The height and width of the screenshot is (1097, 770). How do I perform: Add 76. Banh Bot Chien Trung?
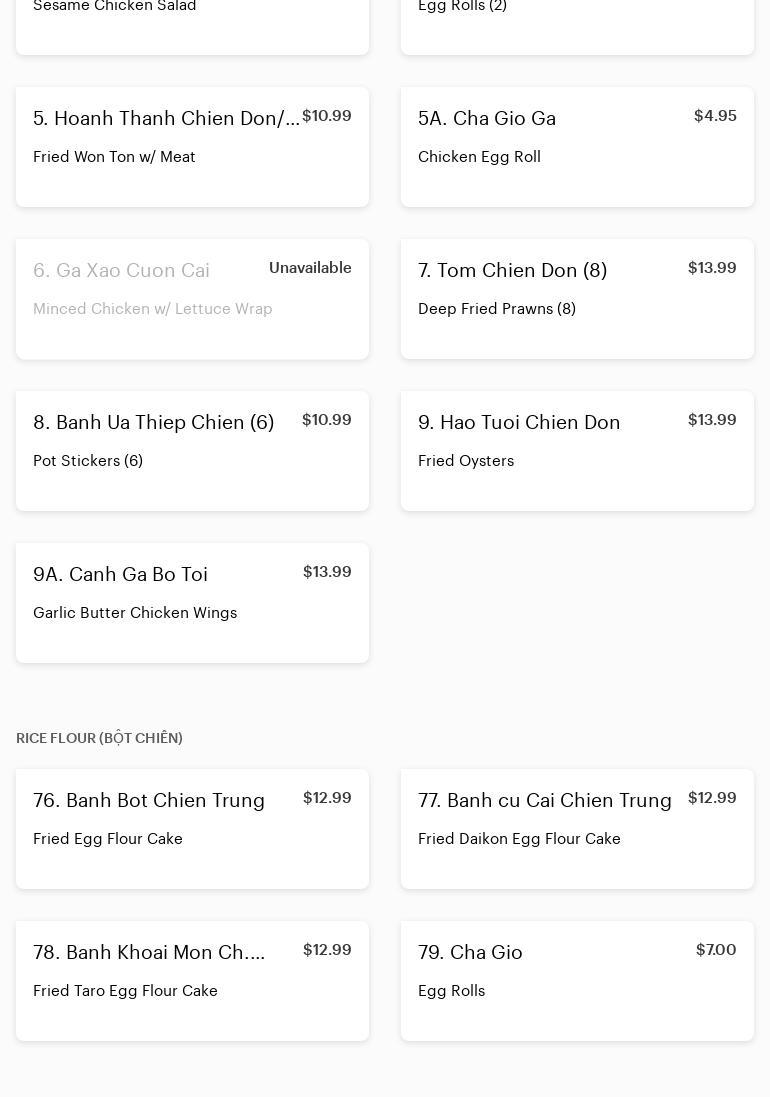[192, 829]
